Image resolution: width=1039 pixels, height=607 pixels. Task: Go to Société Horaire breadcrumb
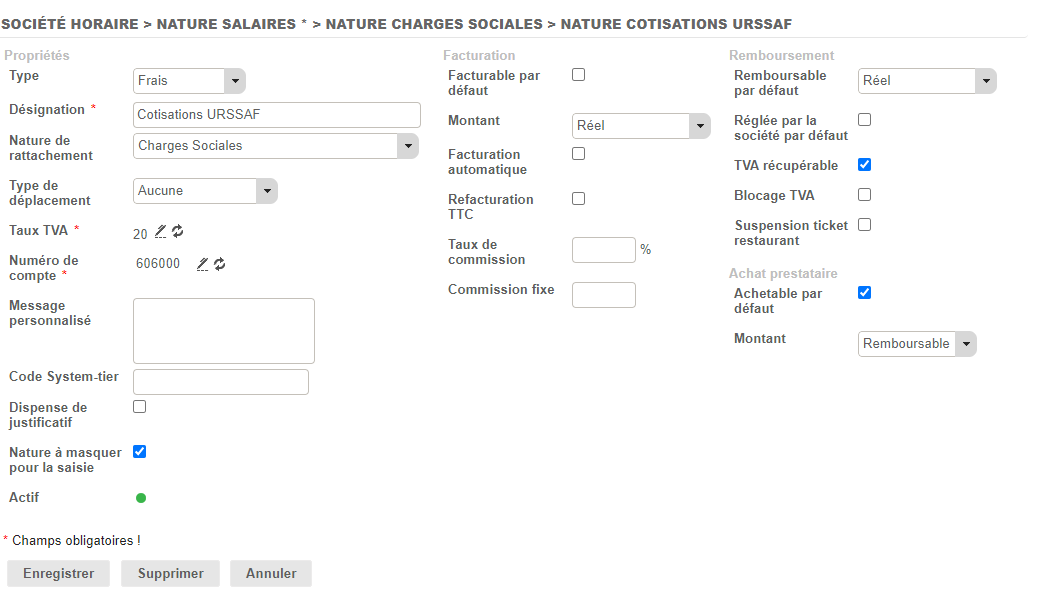[70, 24]
